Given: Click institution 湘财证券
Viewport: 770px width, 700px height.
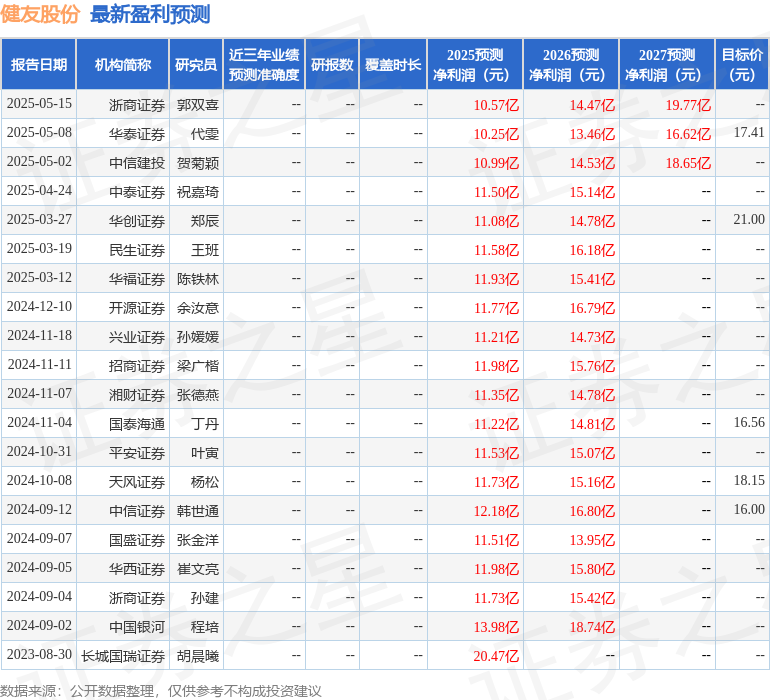Looking at the screenshot, I should click(x=137, y=395).
